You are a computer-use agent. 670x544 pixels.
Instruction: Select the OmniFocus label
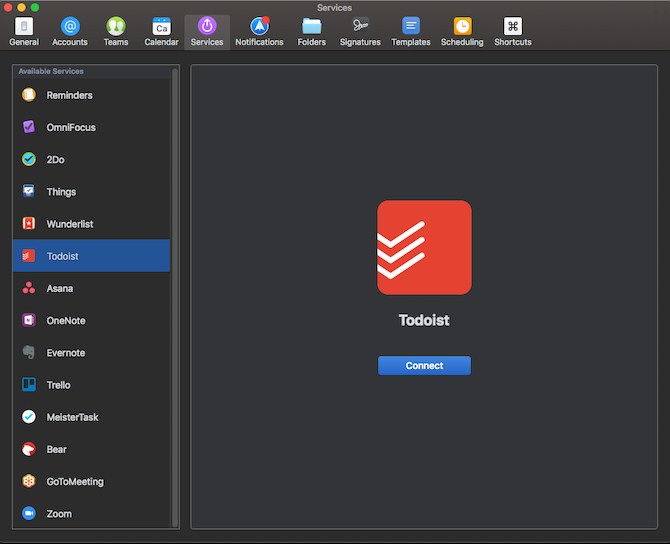click(71, 127)
